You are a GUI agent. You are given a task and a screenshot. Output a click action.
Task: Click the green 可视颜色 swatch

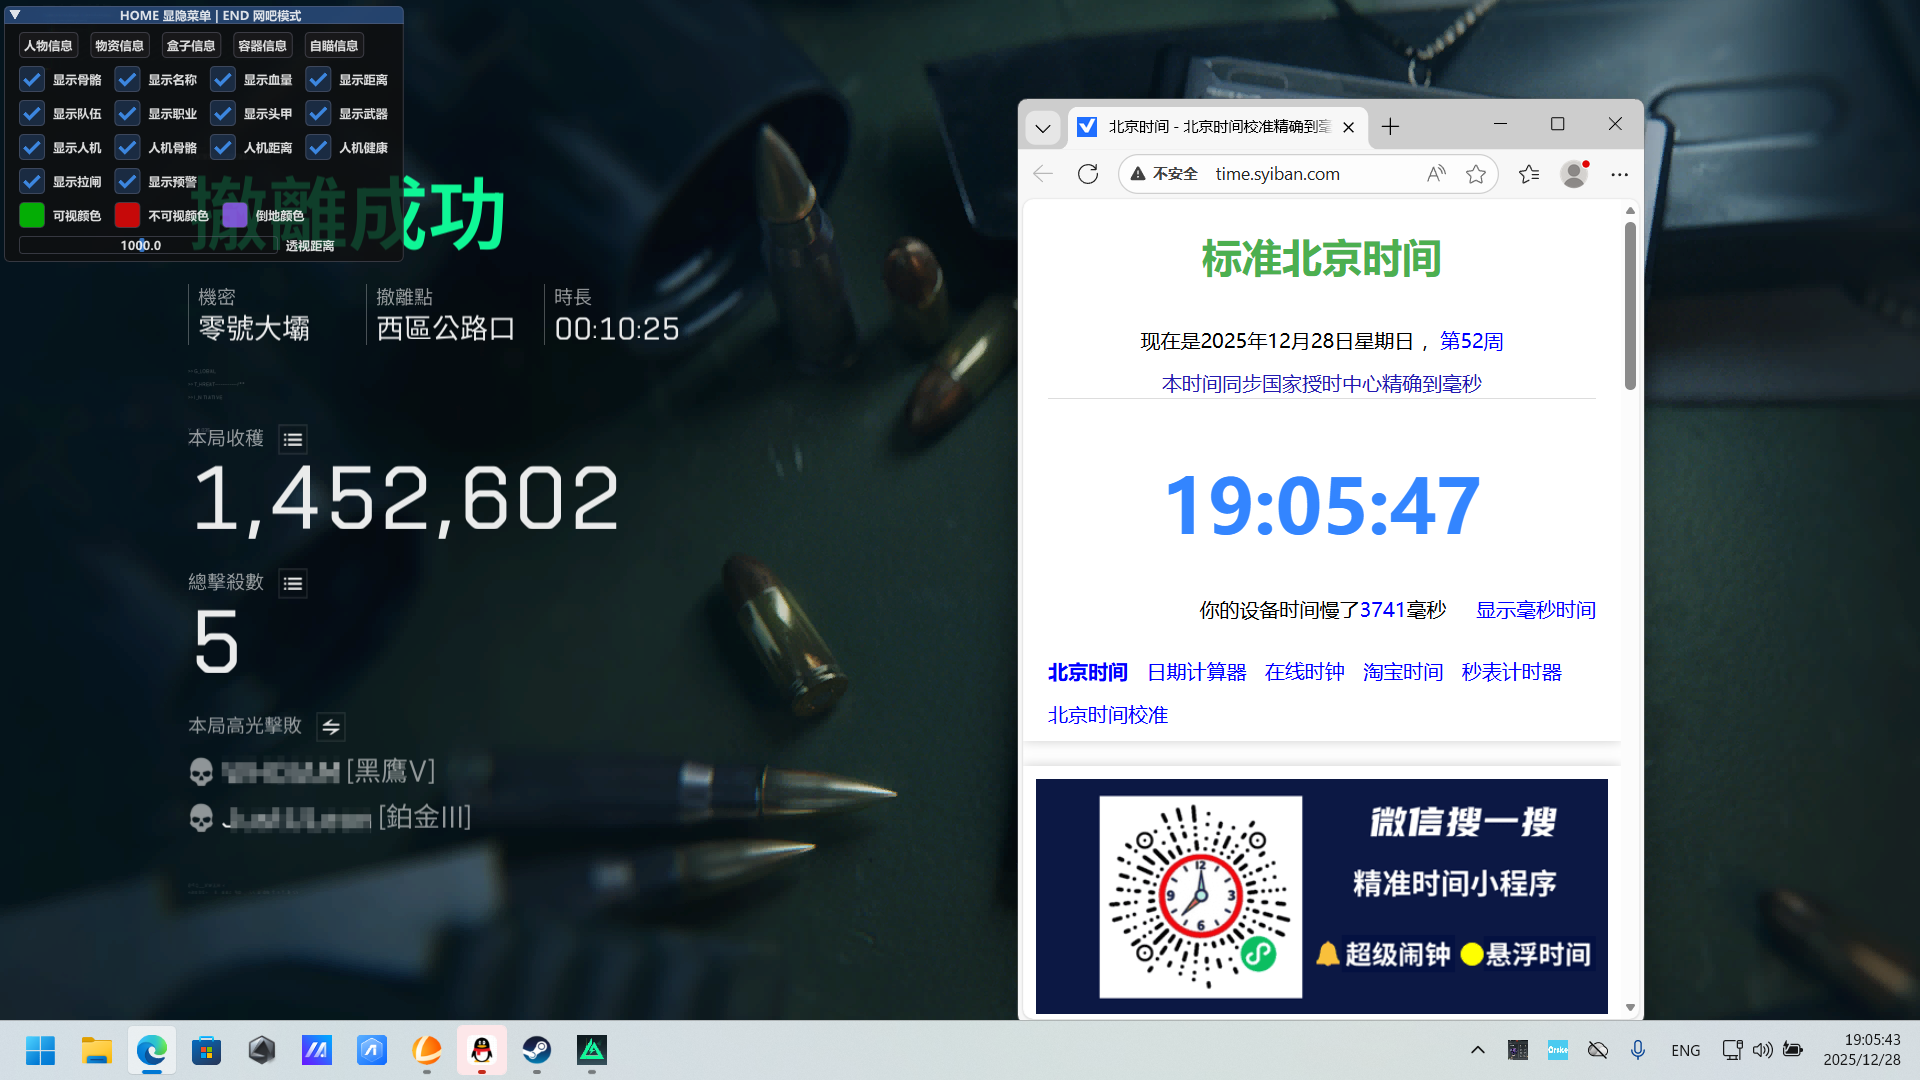tap(32, 215)
